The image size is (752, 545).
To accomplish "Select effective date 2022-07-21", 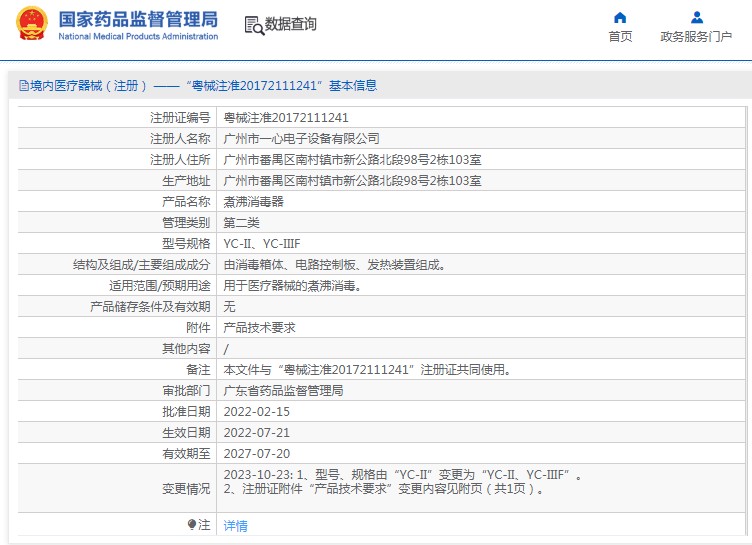I will pos(257,433).
